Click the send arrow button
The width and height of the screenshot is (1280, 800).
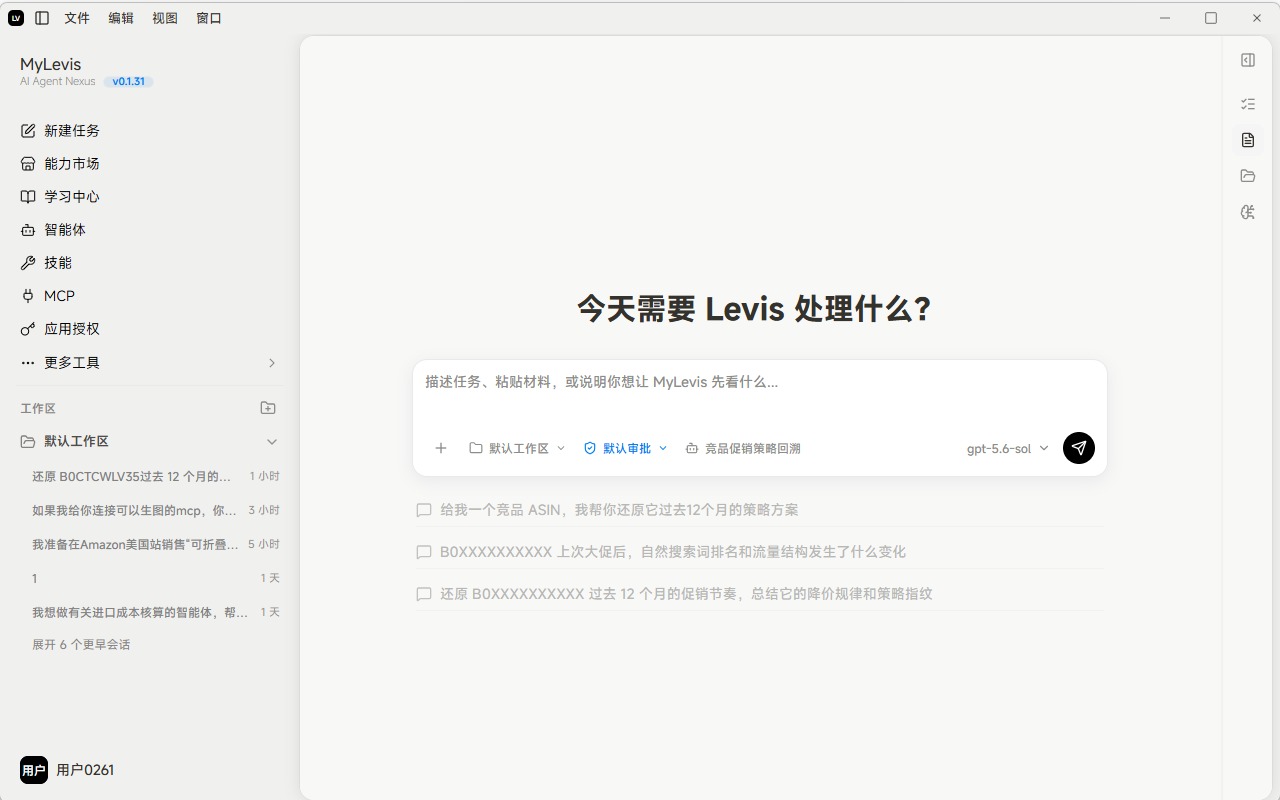pos(1079,448)
